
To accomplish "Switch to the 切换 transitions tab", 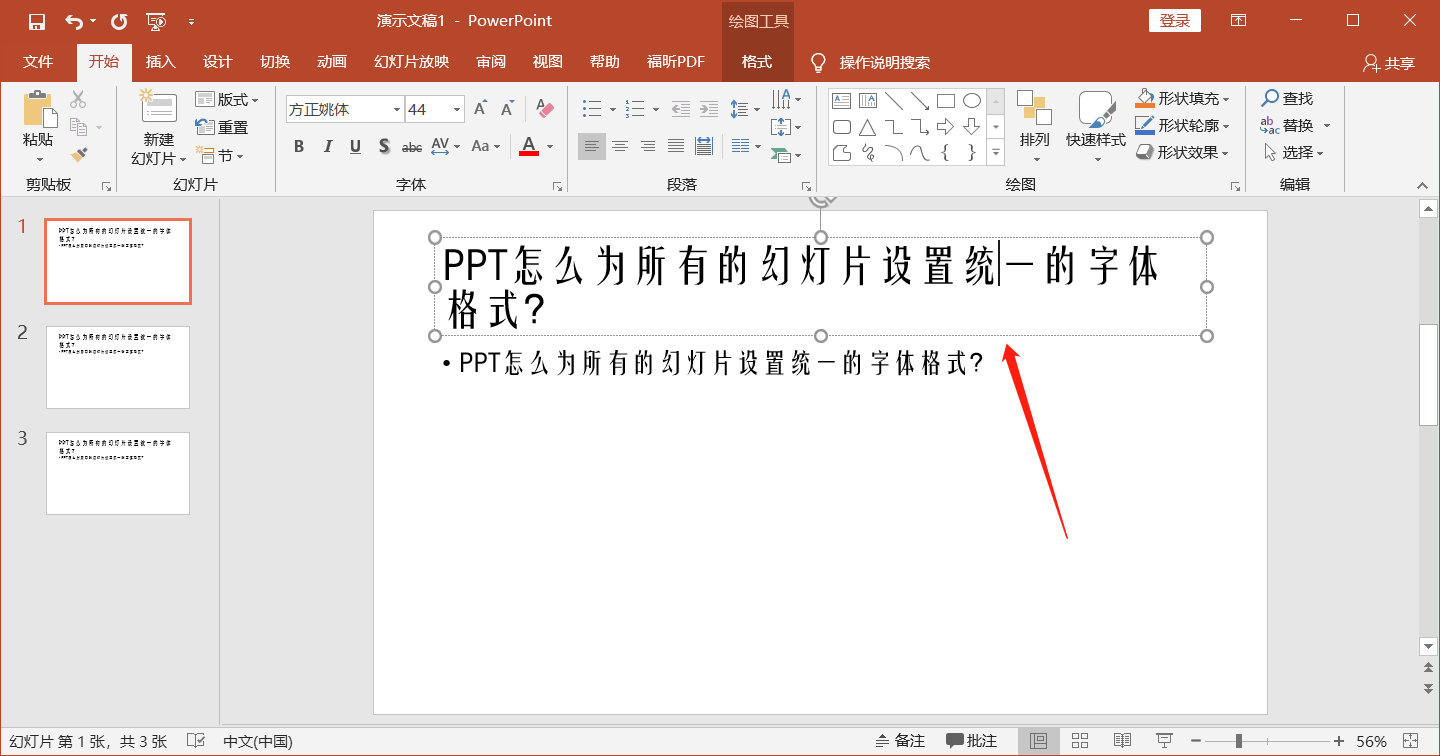I will (x=275, y=62).
